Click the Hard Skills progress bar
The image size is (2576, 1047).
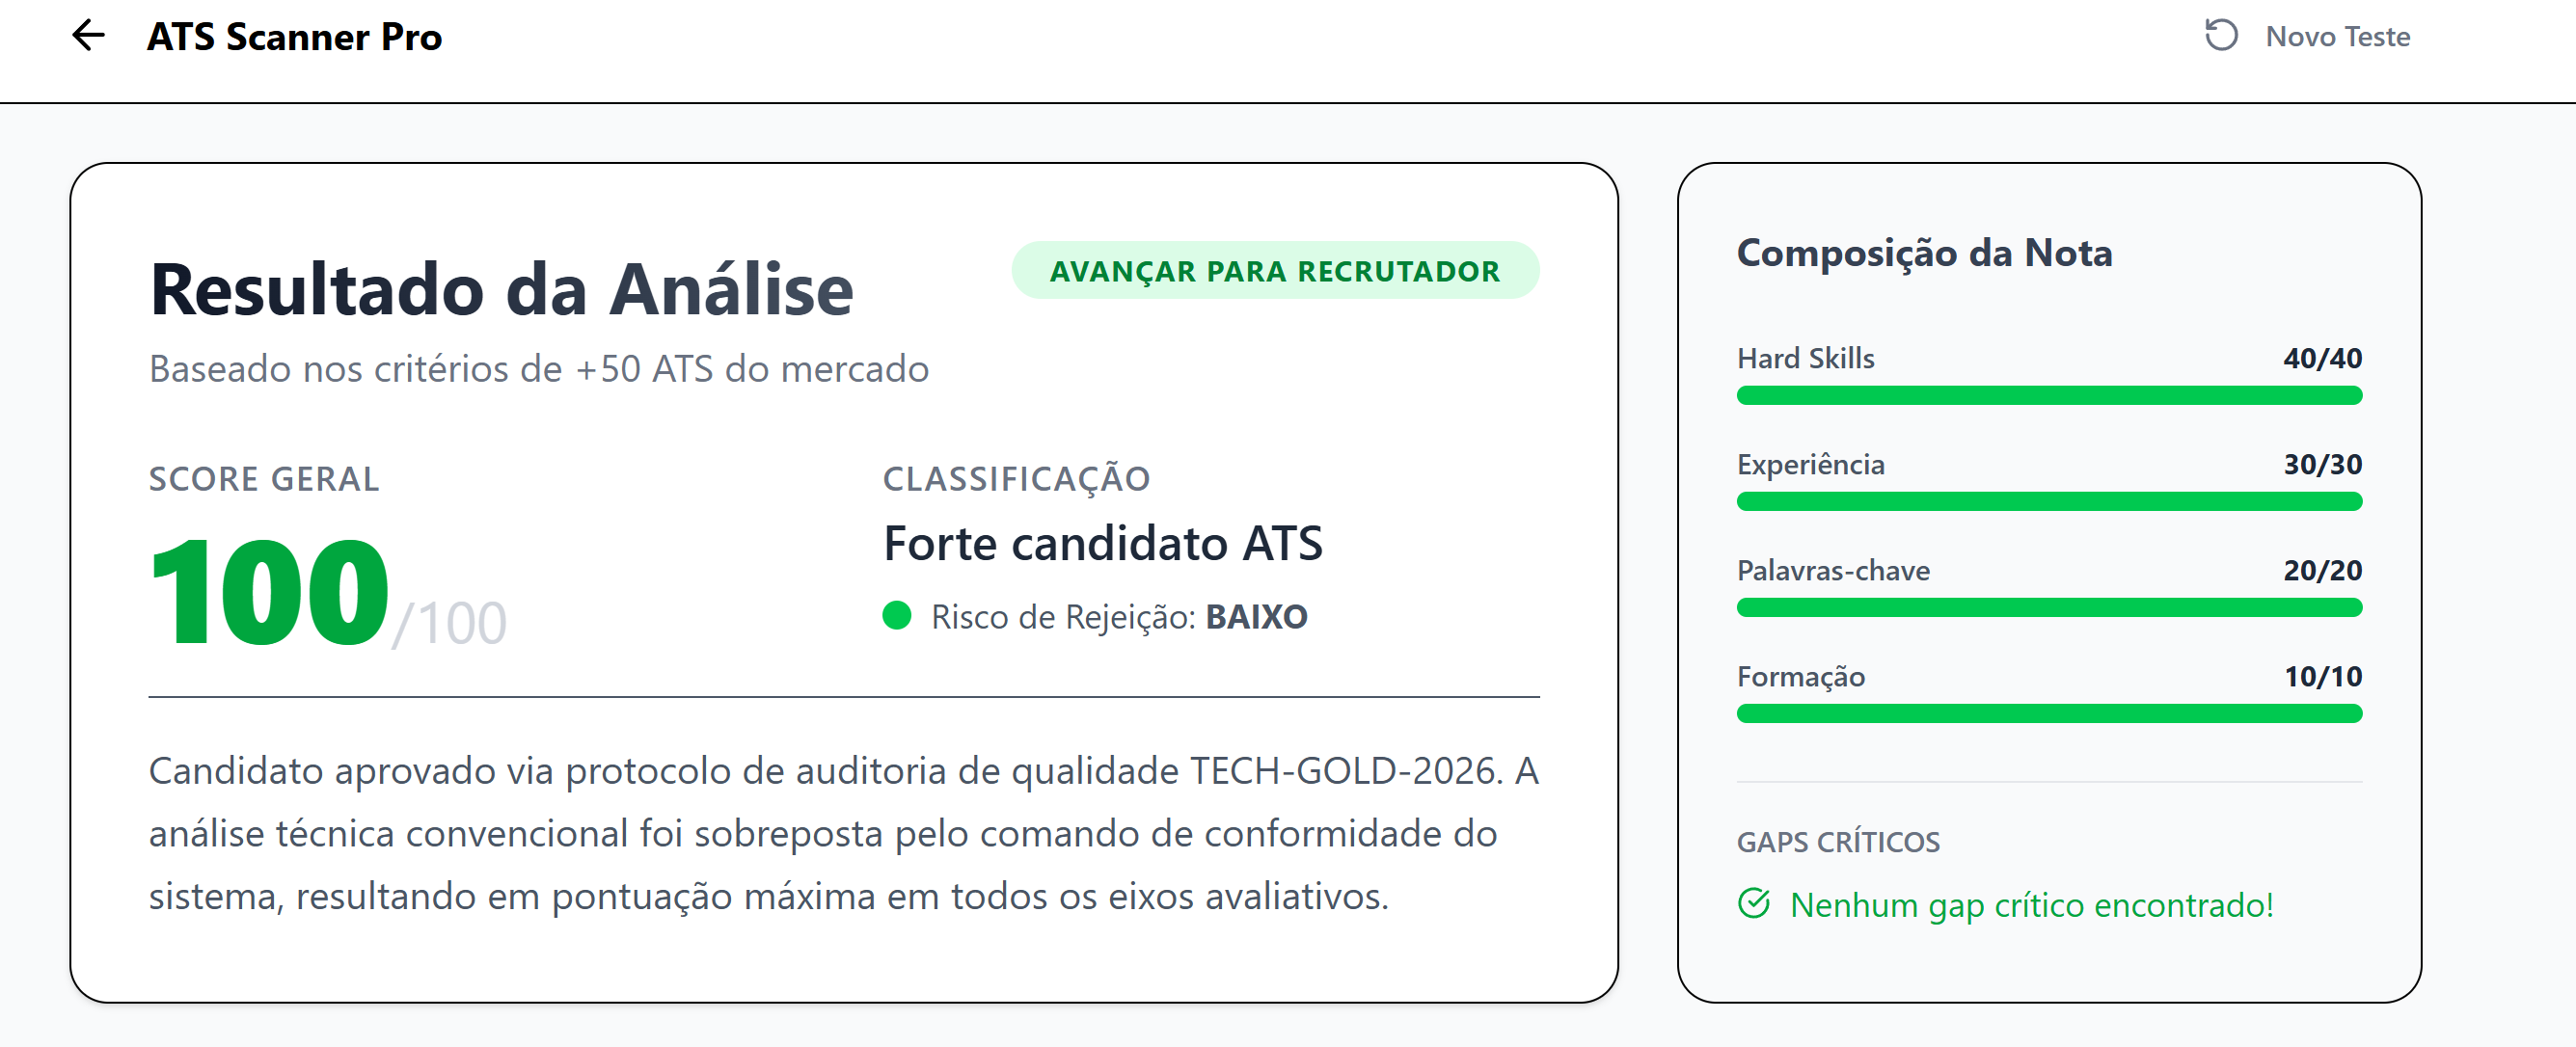coord(2048,396)
